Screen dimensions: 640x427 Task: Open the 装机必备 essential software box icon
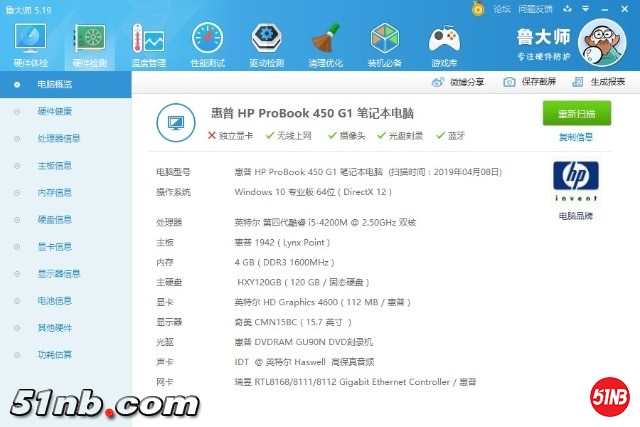pyautogui.click(x=384, y=42)
